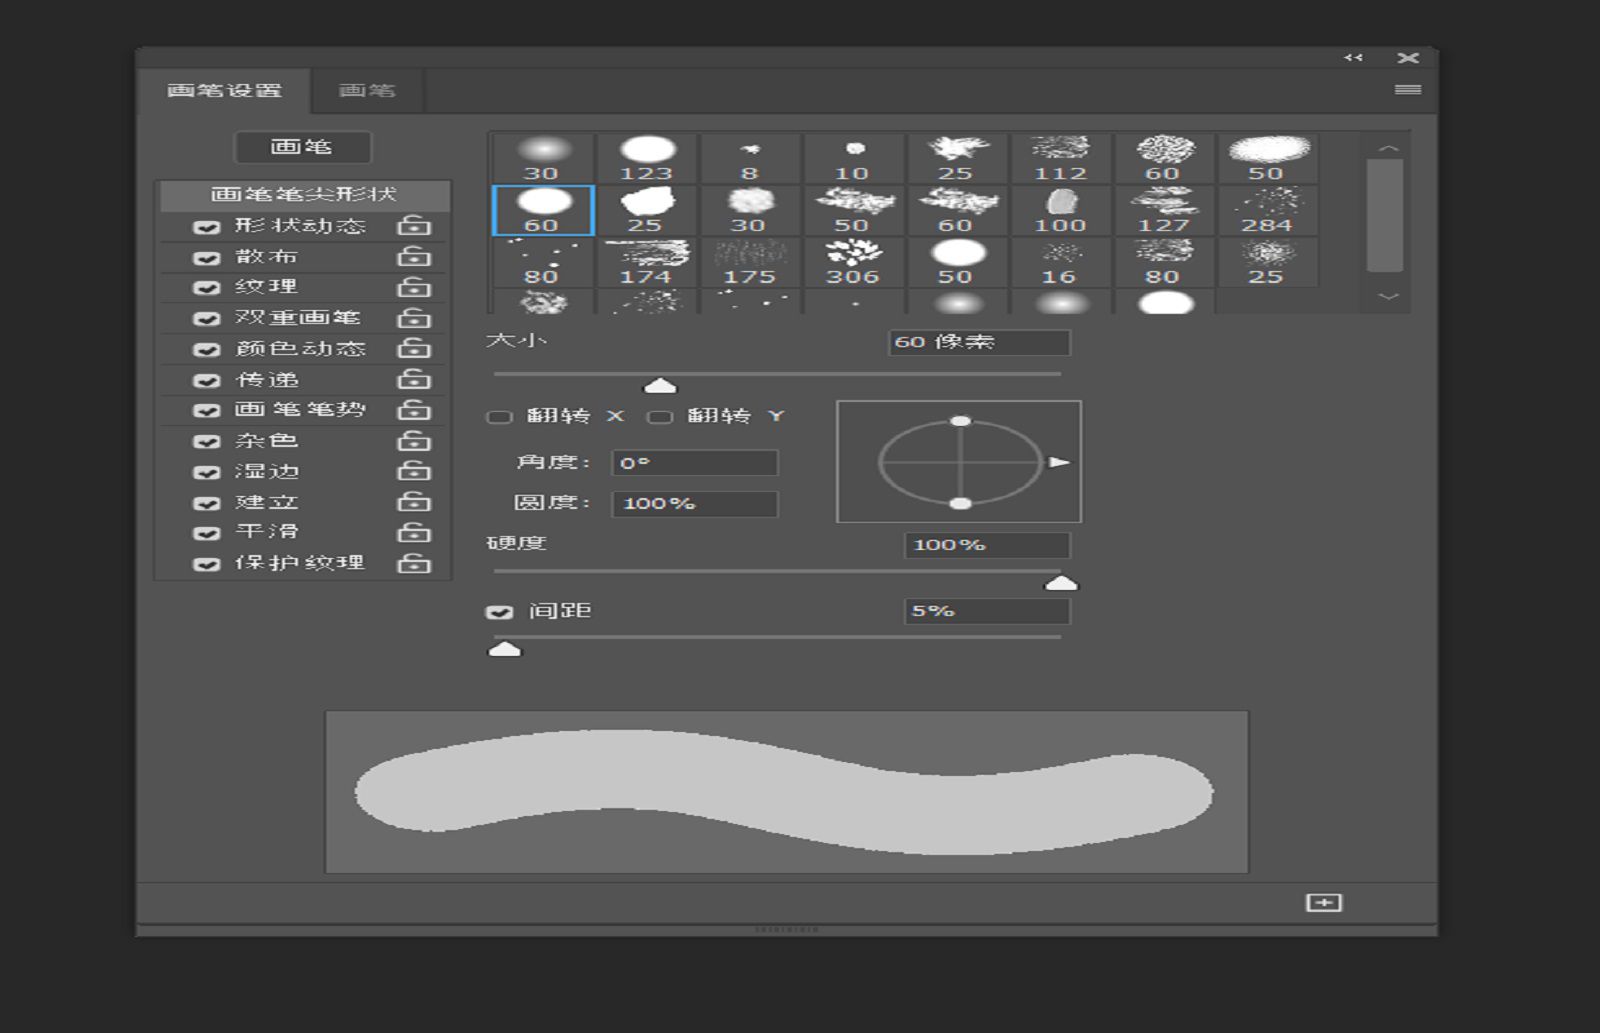The height and width of the screenshot is (1033, 1600).
Task: Toggle lock for 颜色动态 setting
Action: pyautogui.click(x=414, y=349)
